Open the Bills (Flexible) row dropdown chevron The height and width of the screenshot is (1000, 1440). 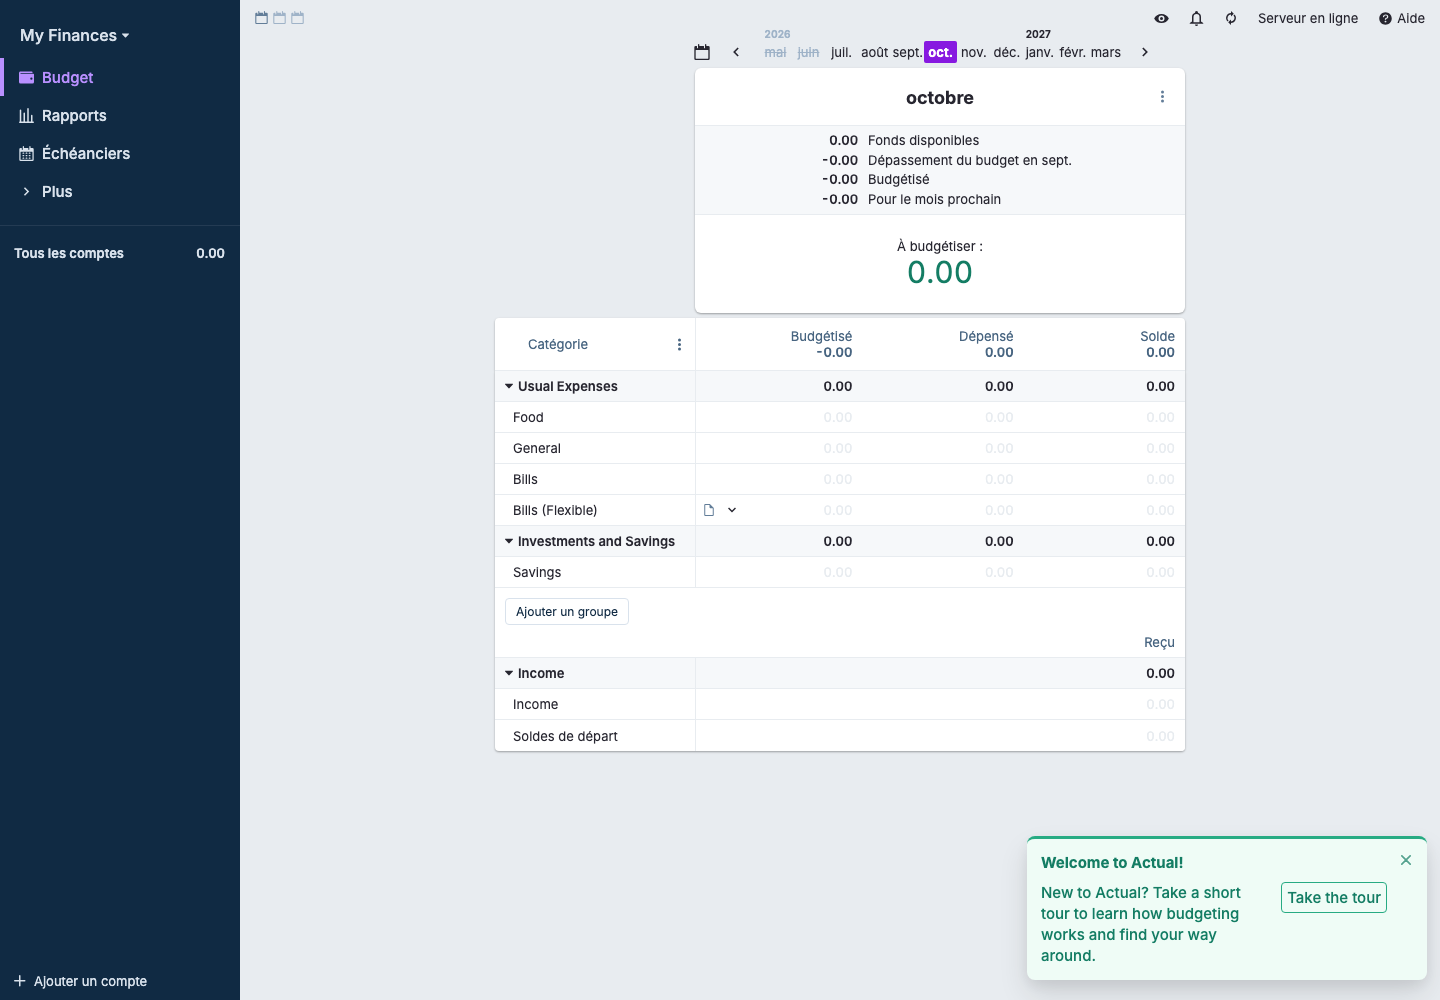732,510
